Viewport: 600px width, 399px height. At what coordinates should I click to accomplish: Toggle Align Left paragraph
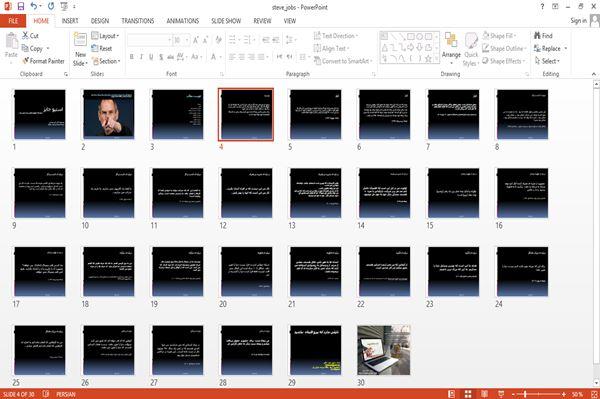[232, 57]
